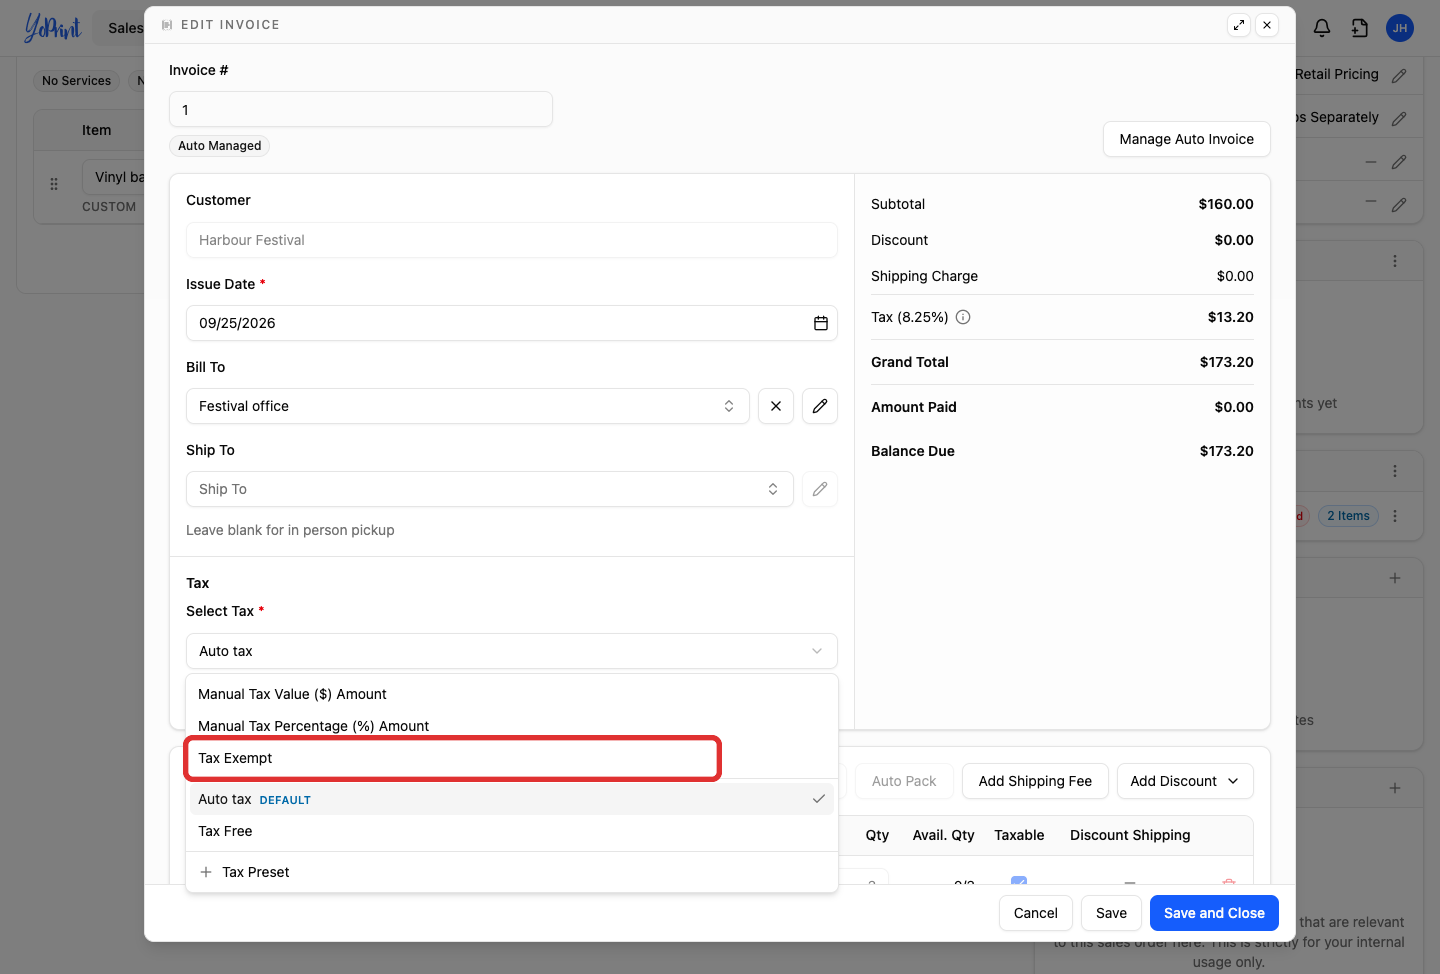Click the Save button
The height and width of the screenshot is (974, 1440).
[1111, 913]
